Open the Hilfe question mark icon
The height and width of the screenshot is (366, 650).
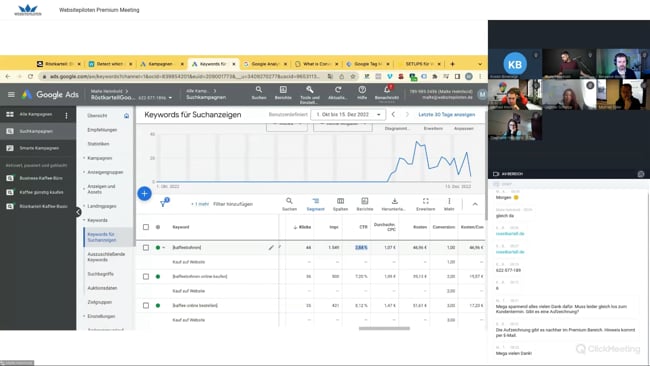(362, 93)
